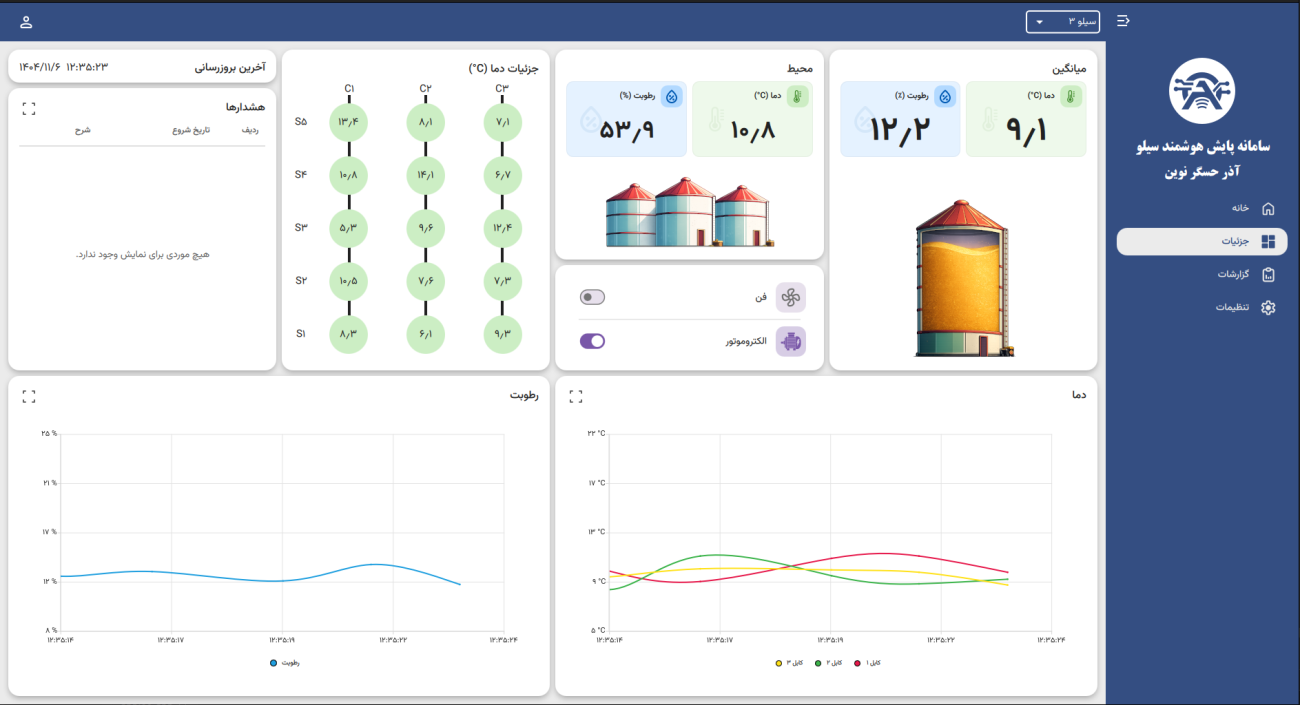Open the user account icon
This screenshot has width=1300, height=705.
[26, 22]
